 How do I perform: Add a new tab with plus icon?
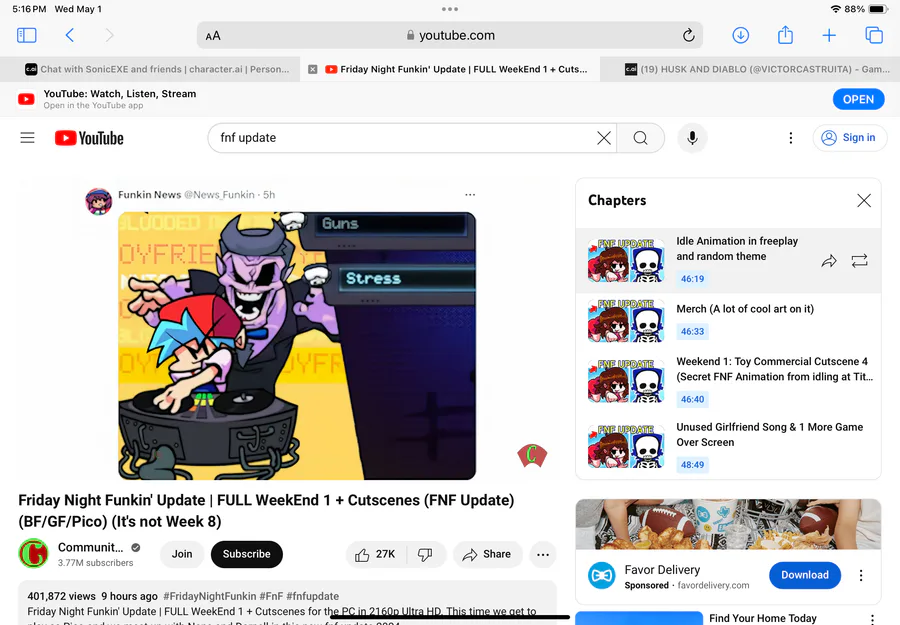(829, 36)
